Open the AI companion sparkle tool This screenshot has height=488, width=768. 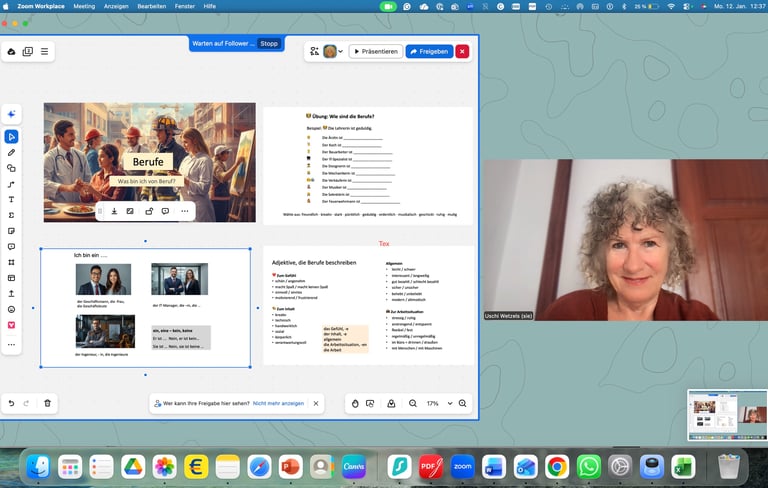click(x=11, y=114)
